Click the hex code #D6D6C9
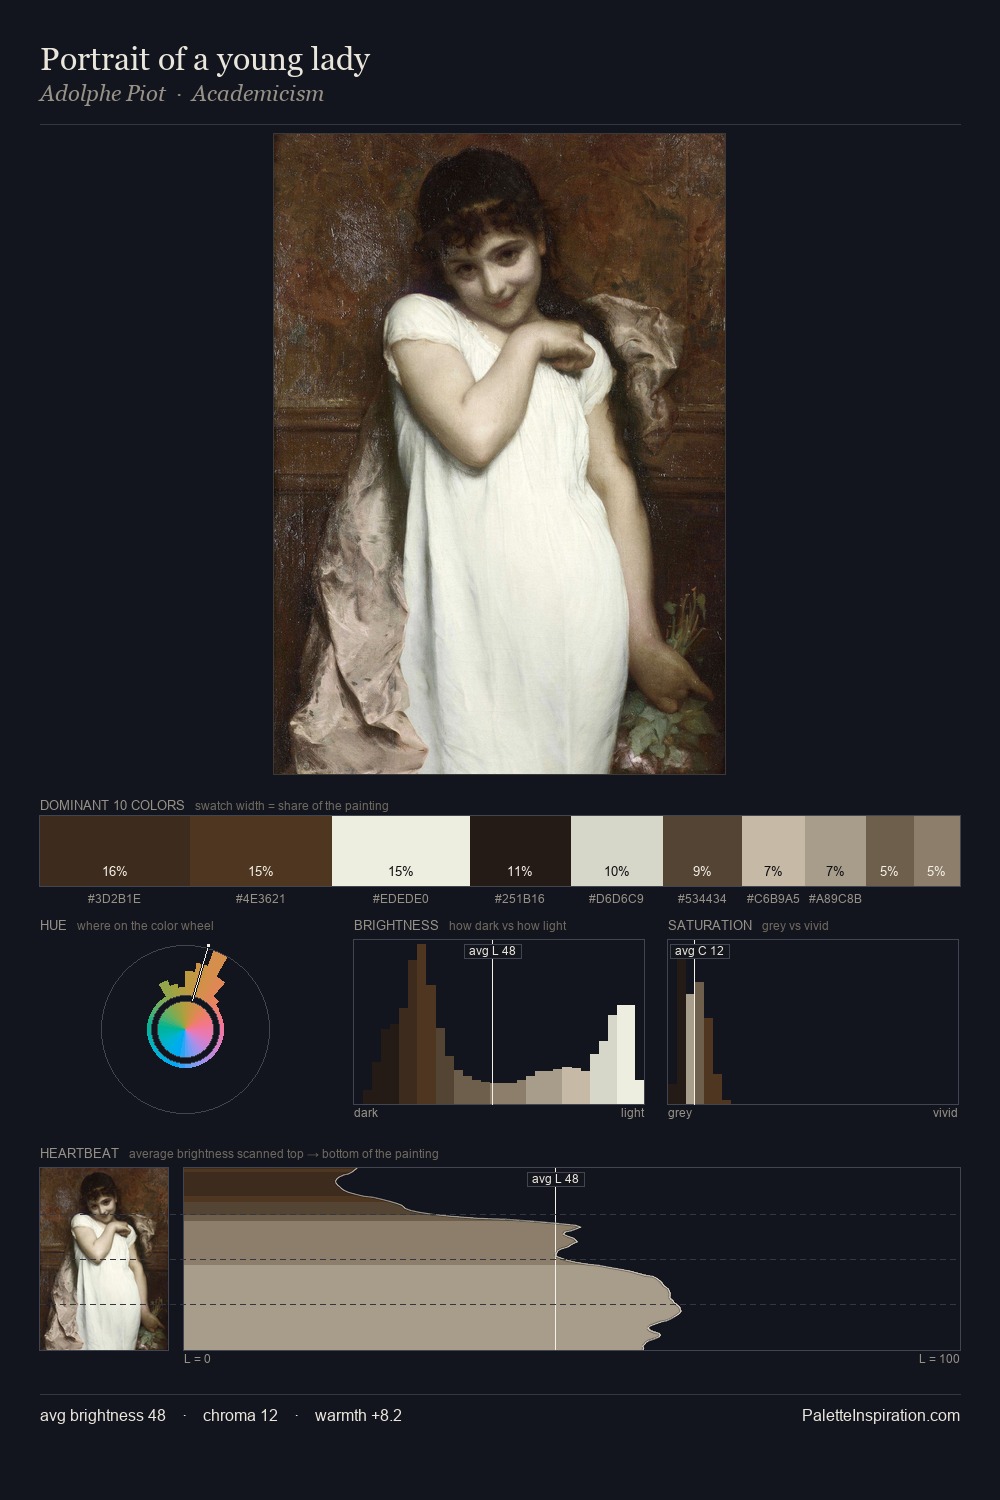 (616, 899)
